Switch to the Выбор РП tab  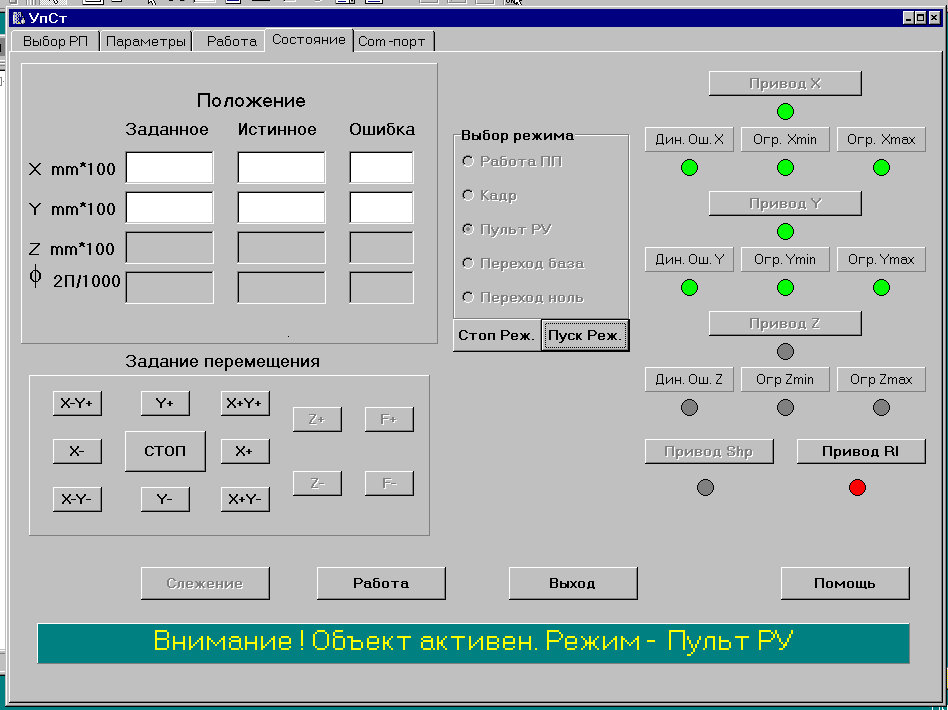pos(55,41)
